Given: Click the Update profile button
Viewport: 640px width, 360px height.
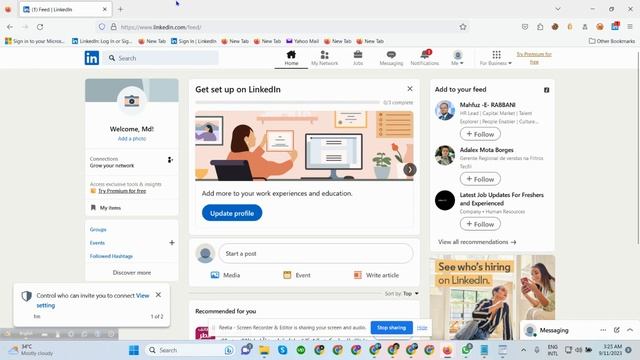Looking at the screenshot, I should pyautogui.click(x=232, y=213).
